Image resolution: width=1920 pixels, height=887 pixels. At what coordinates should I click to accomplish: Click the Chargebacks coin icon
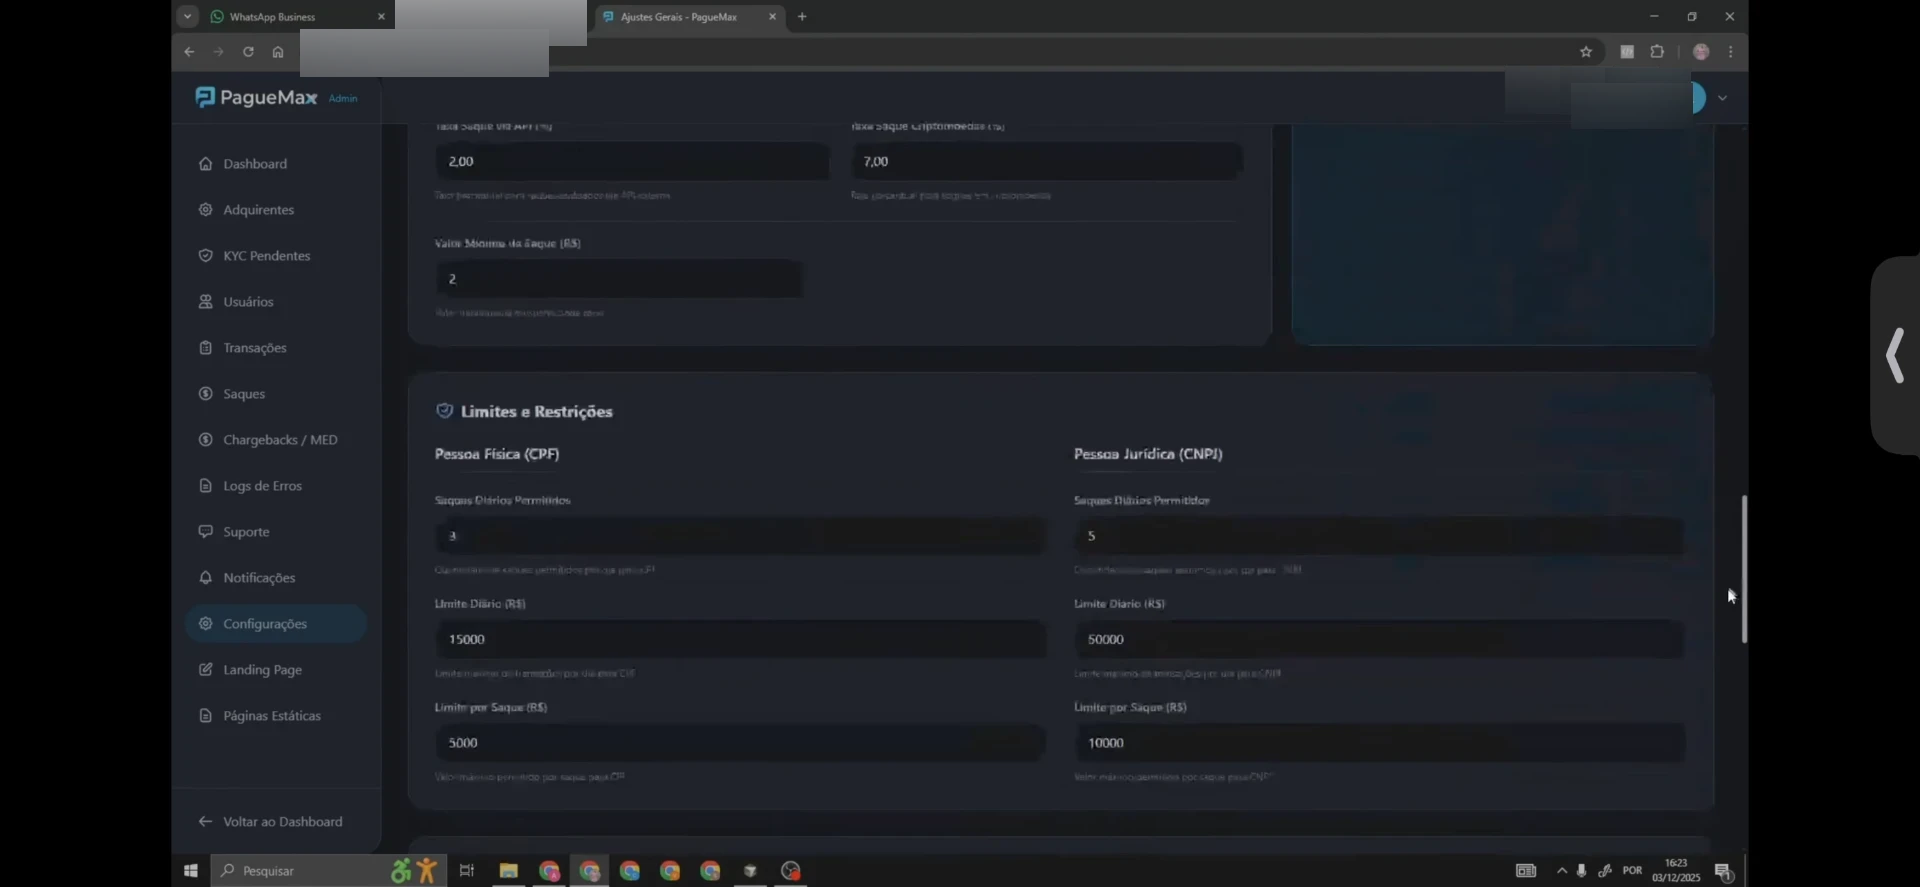pyautogui.click(x=205, y=440)
